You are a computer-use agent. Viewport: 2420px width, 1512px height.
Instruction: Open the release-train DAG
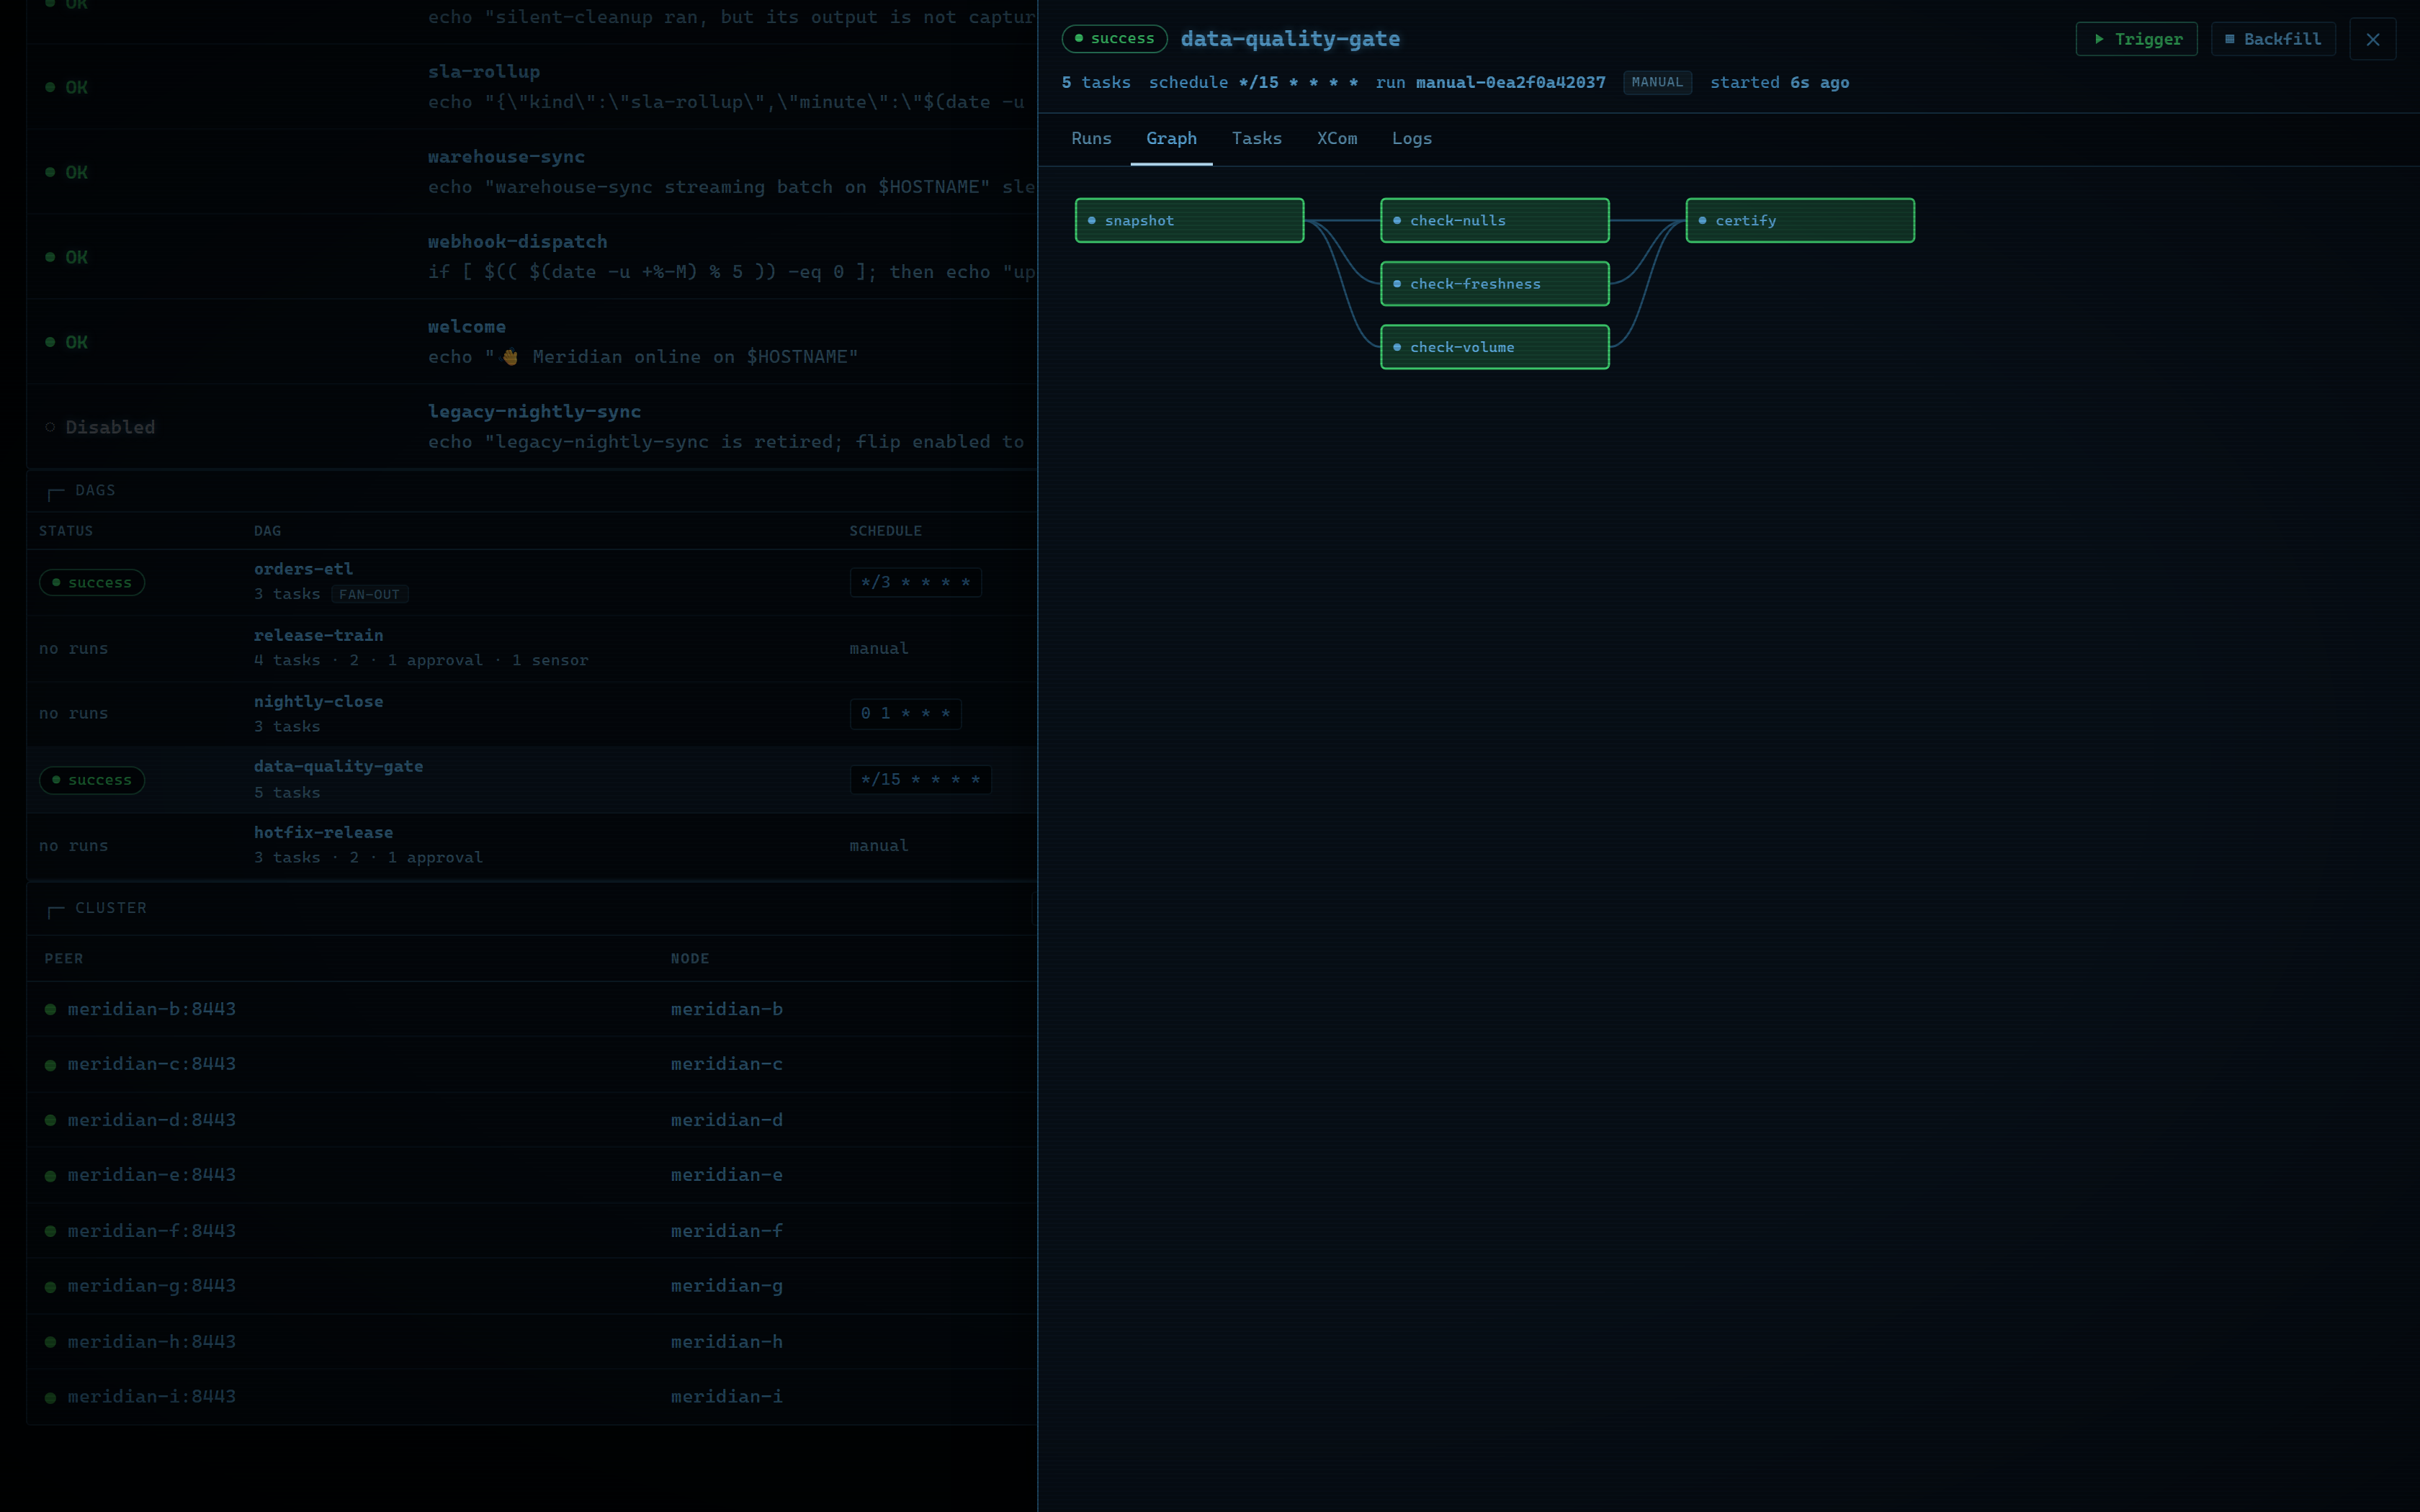click(318, 635)
